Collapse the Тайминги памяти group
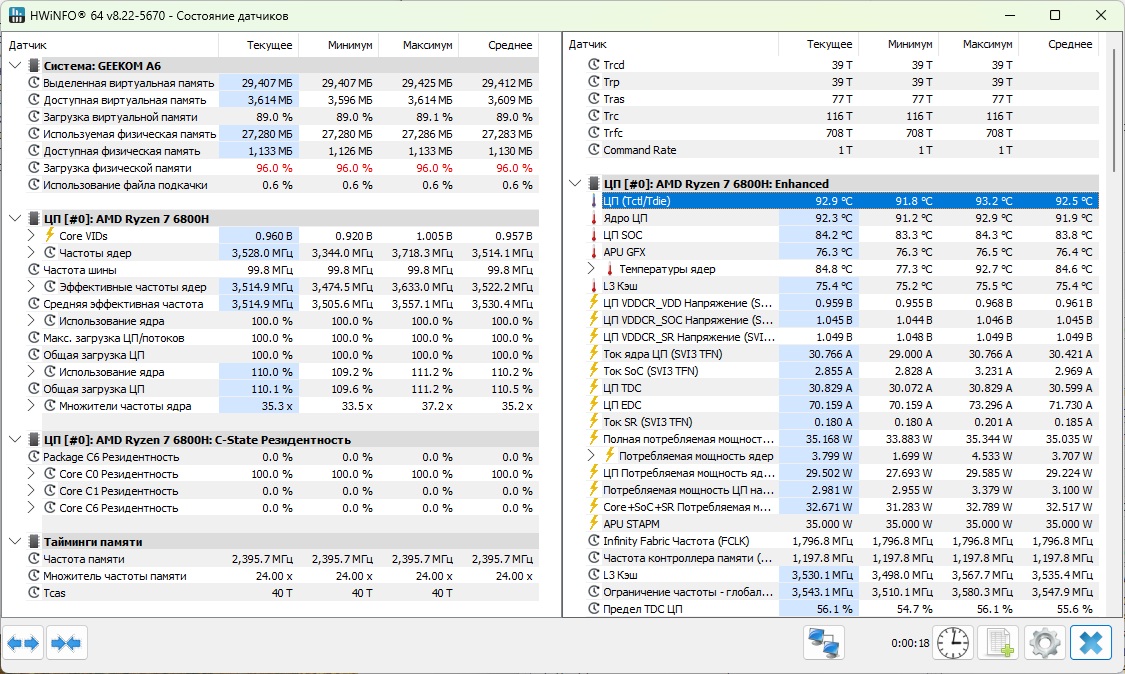Image resolution: width=1125 pixels, height=674 pixels. 16,542
